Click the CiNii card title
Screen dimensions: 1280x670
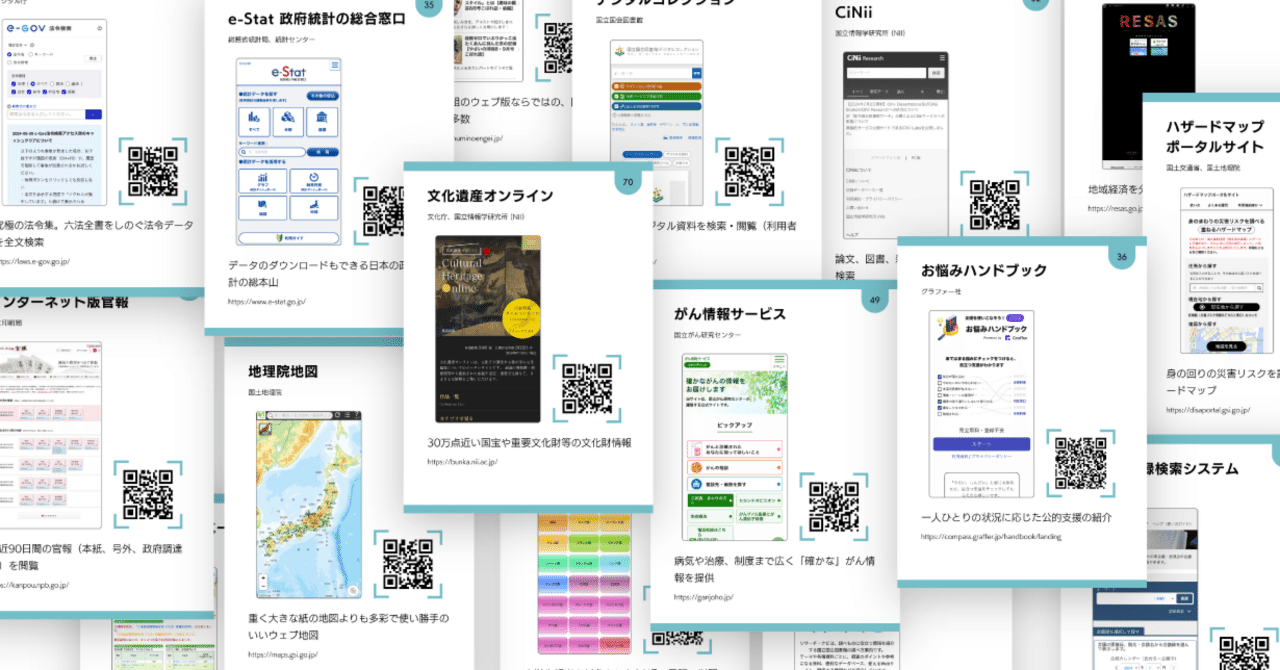(853, 12)
